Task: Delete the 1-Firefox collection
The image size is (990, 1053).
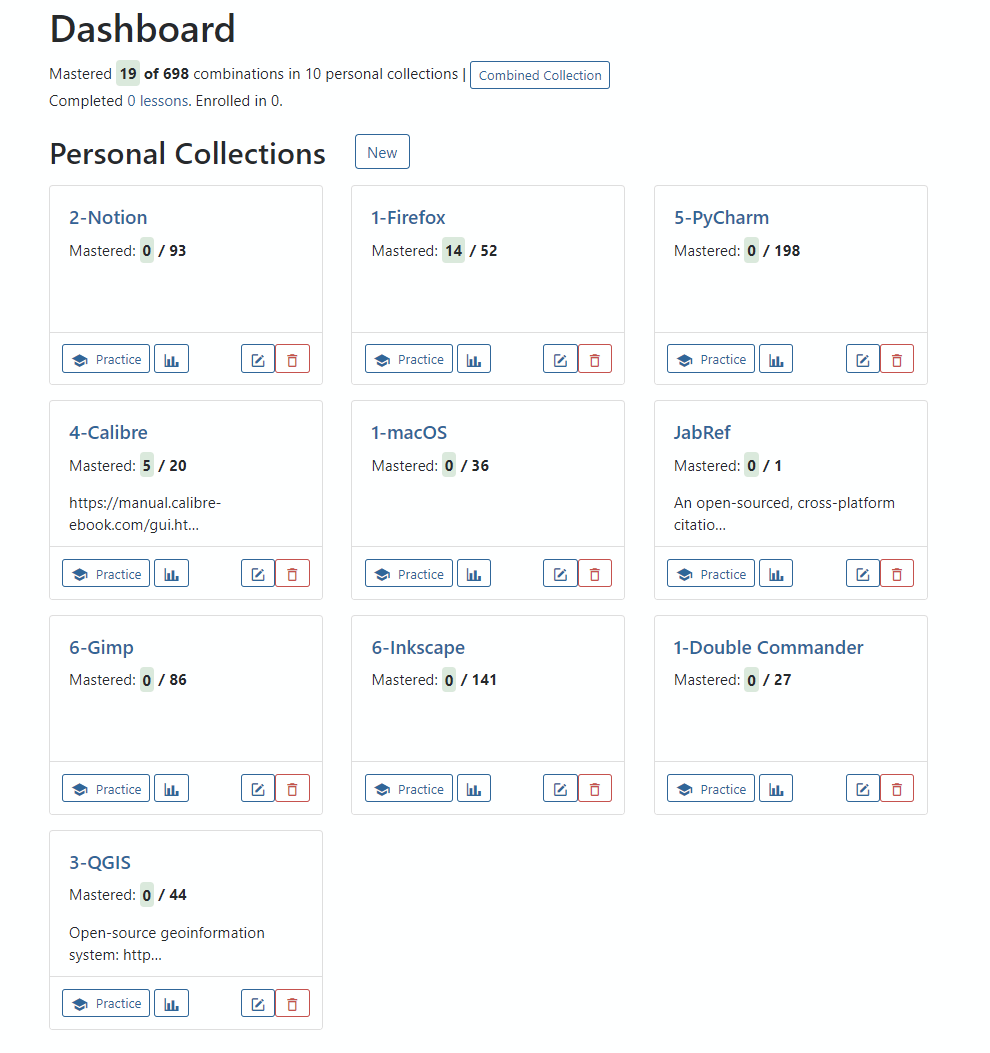Action: point(594,359)
